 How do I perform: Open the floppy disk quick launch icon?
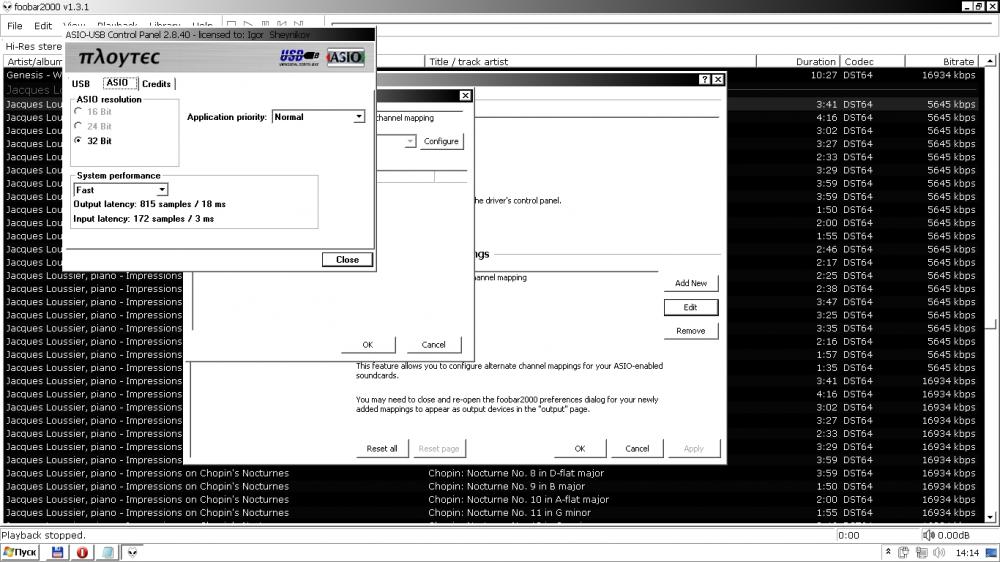[x=58, y=552]
